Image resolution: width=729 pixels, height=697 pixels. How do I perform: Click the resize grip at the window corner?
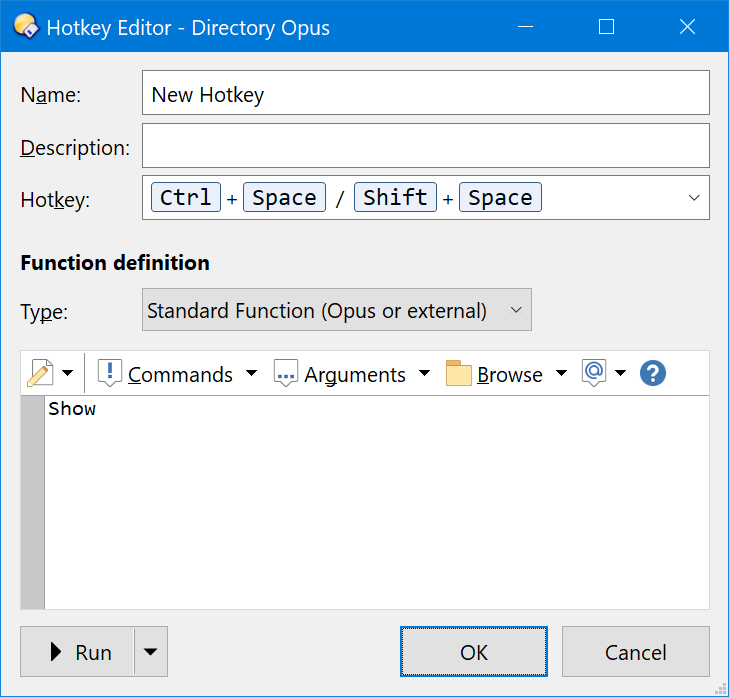point(720,689)
